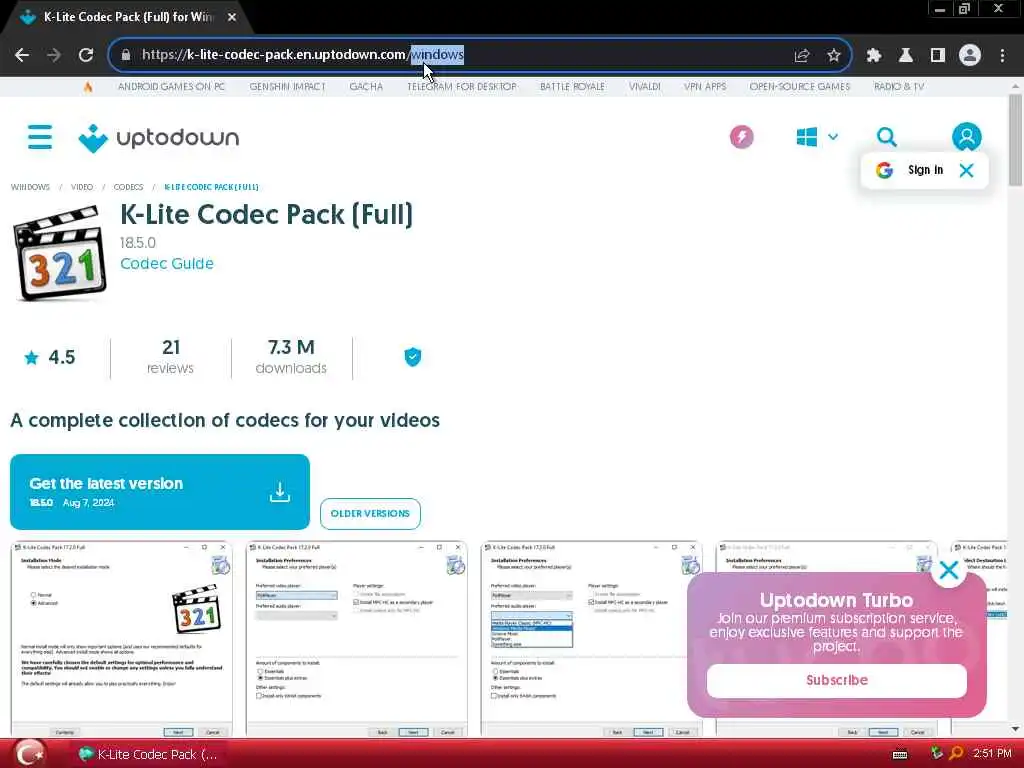
Task: Click the Chrome labs flask icon
Action: [x=906, y=55]
